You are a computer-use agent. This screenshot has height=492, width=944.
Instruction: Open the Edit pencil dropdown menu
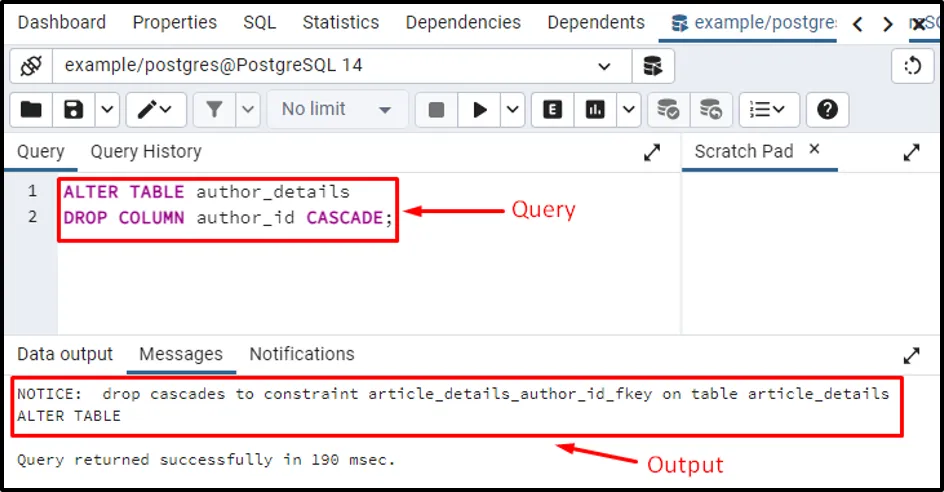pos(154,109)
